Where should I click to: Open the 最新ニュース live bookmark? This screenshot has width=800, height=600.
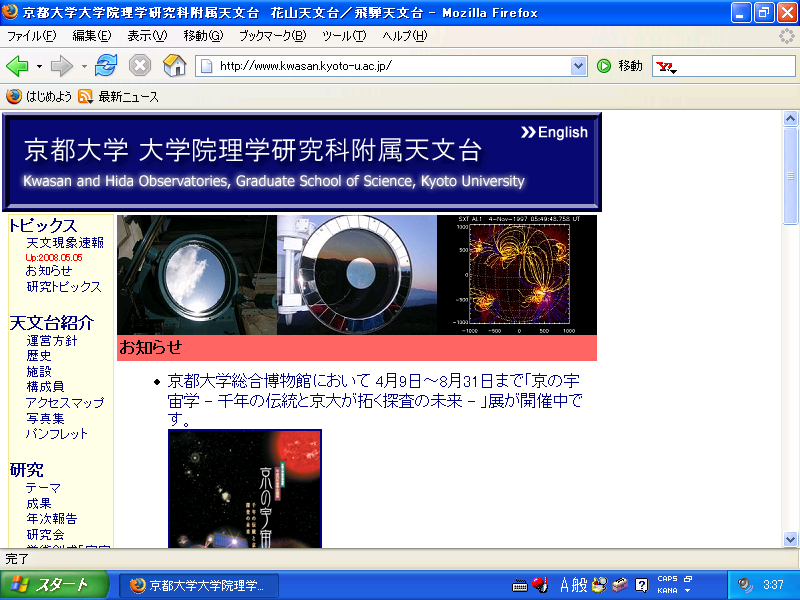(119, 96)
